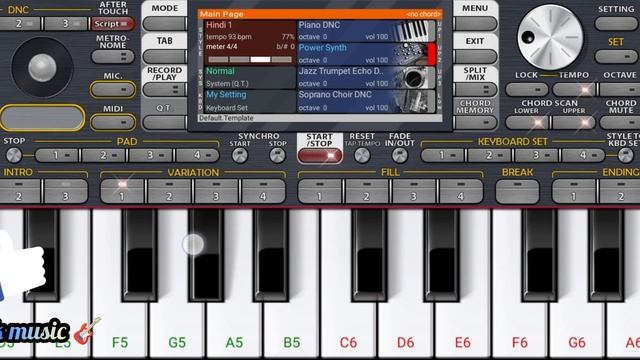This screenshot has width=640, height=360.
Task: Select VARIATION 3
Action: click(216, 191)
